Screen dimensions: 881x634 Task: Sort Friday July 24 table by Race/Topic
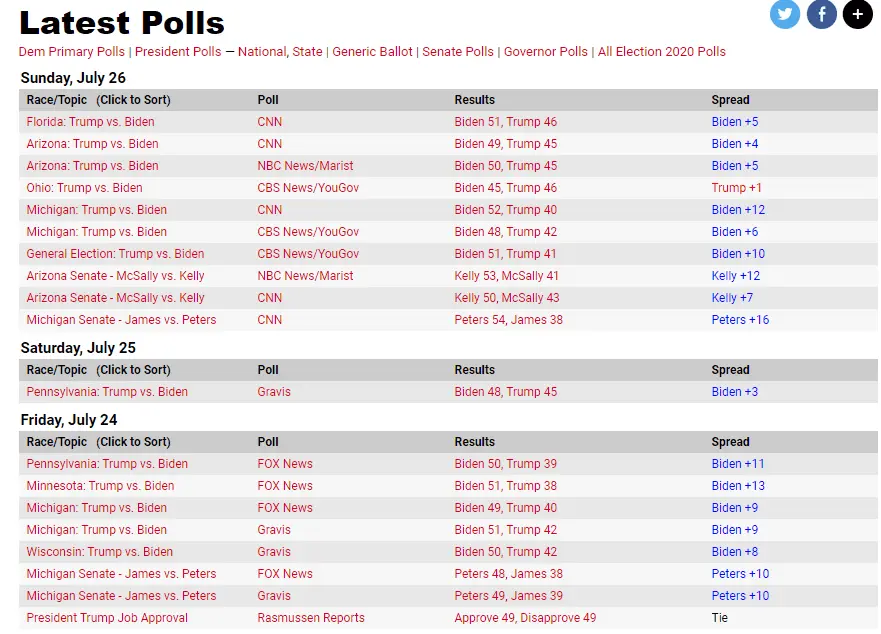coord(98,442)
